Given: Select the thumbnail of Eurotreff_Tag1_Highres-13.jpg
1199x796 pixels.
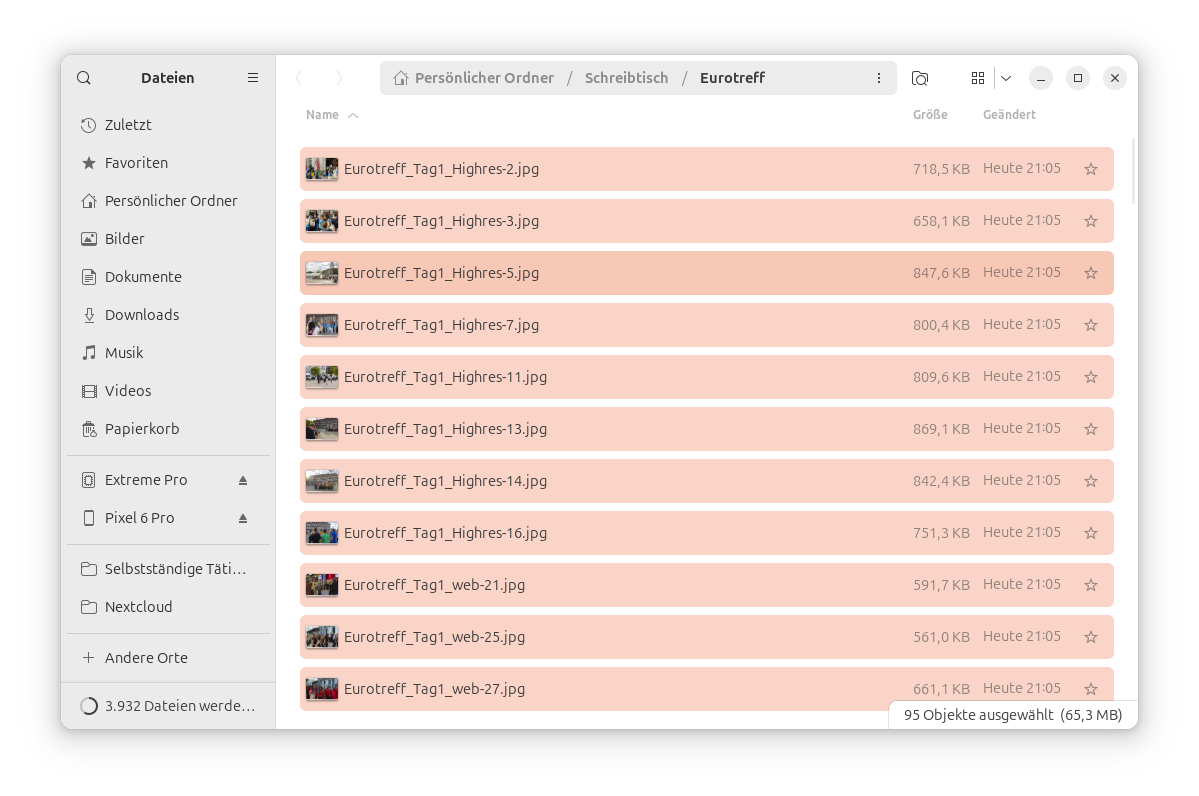Looking at the screenshot, I should pos(322,429).
